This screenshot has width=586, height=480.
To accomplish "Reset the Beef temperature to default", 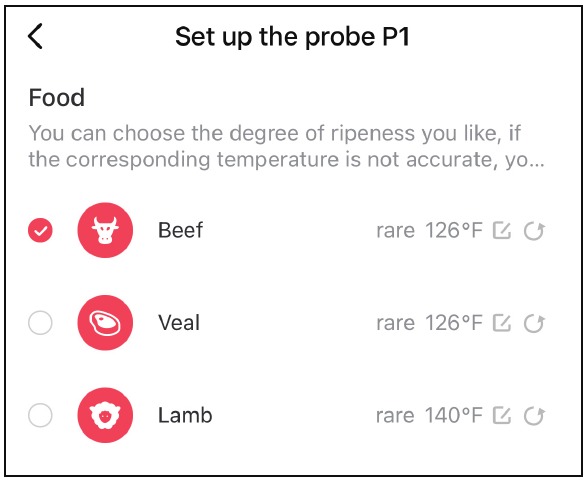I will tap(534, 230).
